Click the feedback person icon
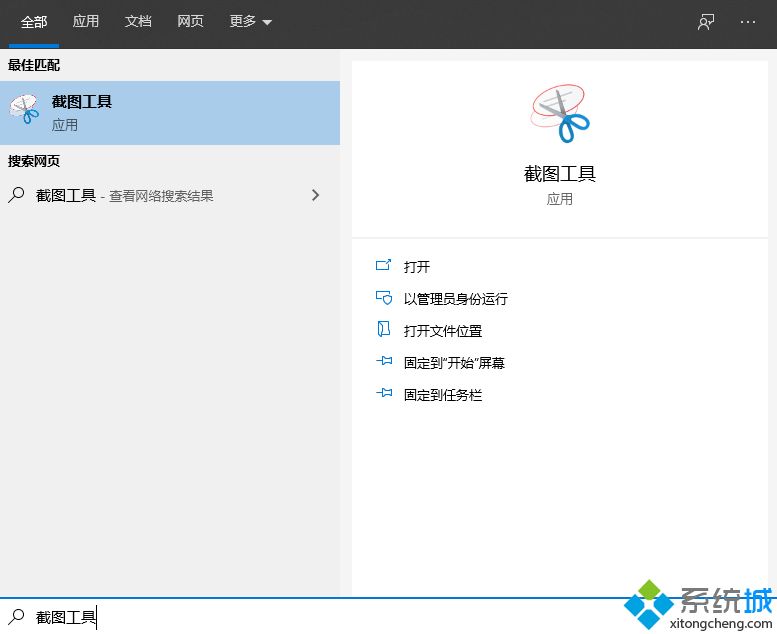The width and height of the screenshot is (777, 634). [x=706, y=22]
